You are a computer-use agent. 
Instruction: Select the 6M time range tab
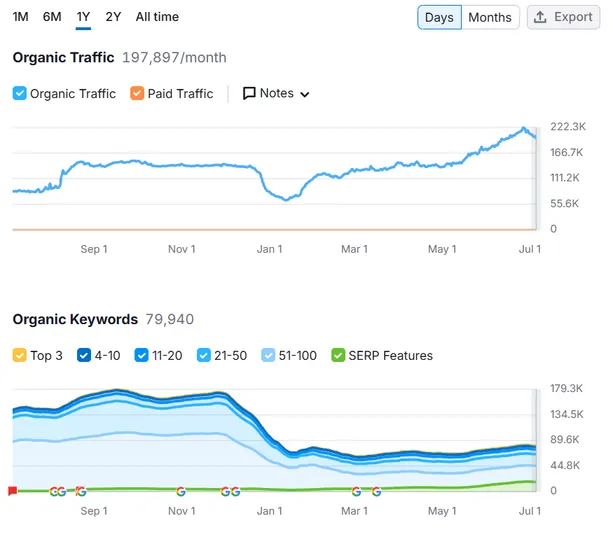coord(52,17)
